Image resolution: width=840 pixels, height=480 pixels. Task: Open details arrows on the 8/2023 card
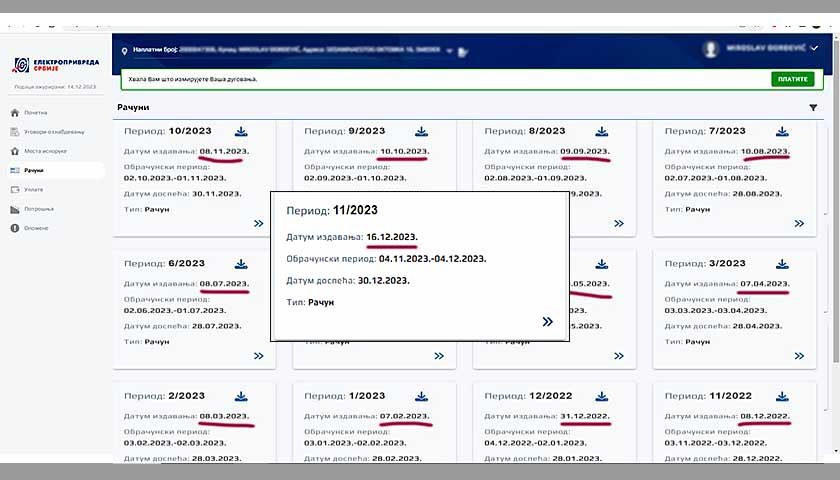(619, 223)
